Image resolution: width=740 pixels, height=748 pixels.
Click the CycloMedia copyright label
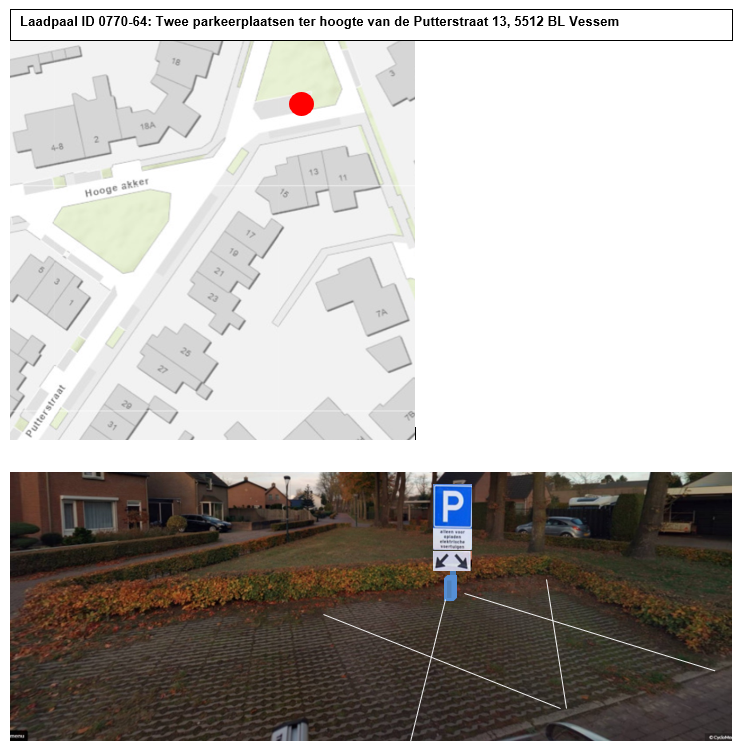[x=719, y=737]
